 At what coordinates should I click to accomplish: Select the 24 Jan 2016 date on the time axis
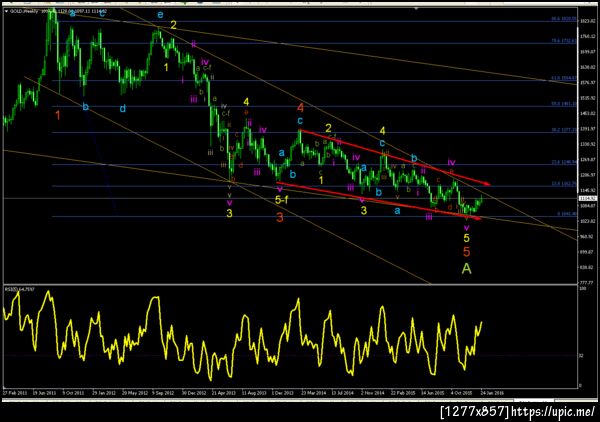[492, 393]
